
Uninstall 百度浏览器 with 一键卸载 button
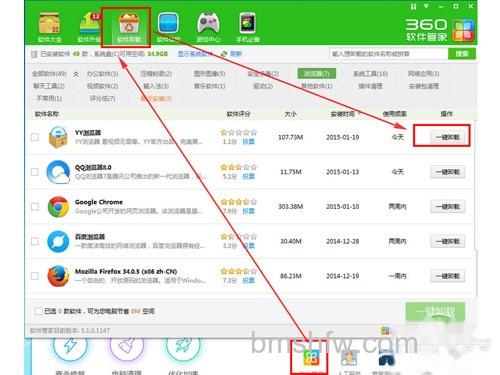(447, 241)
